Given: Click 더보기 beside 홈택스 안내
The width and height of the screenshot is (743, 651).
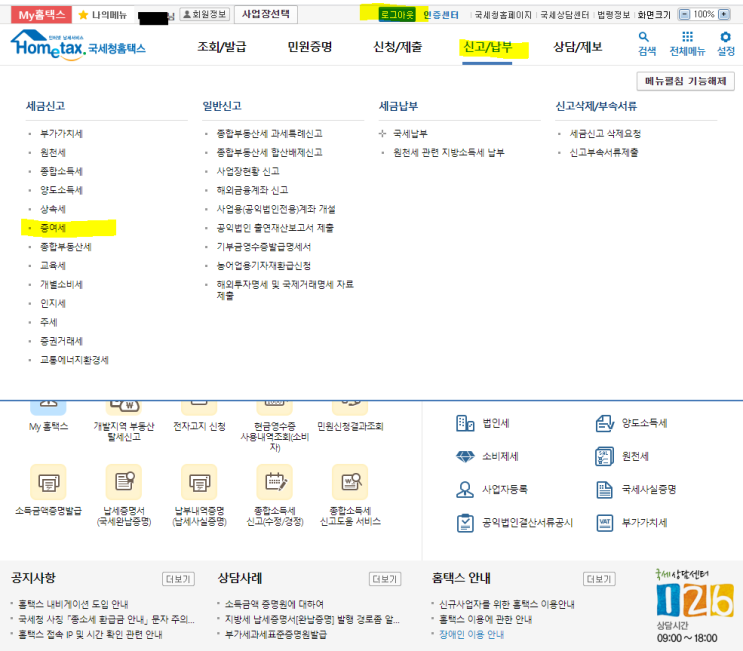Looking at the screenshot, I should click(x=599, y=579).
